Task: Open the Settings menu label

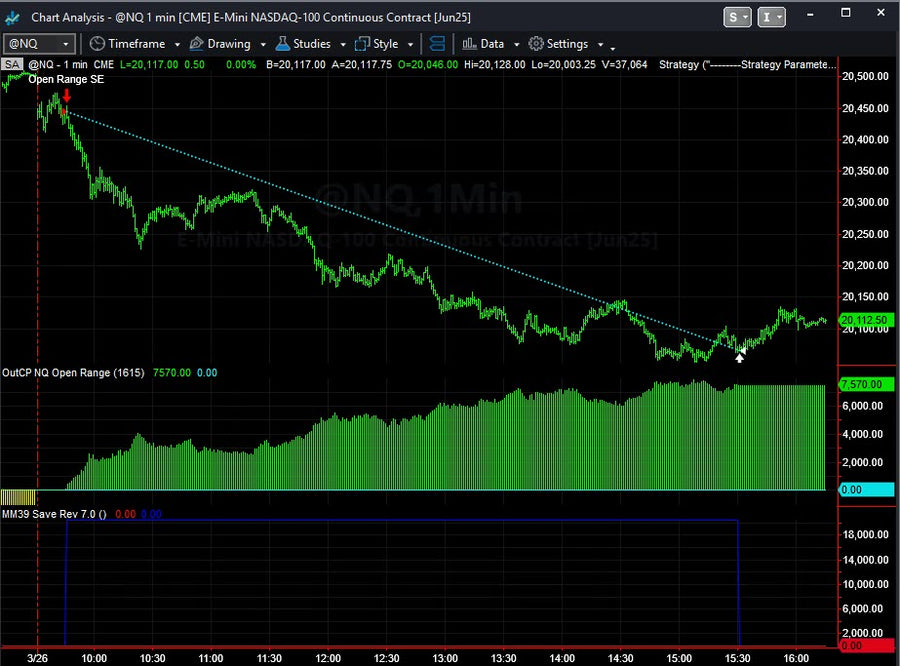Action: pos(567,44)
